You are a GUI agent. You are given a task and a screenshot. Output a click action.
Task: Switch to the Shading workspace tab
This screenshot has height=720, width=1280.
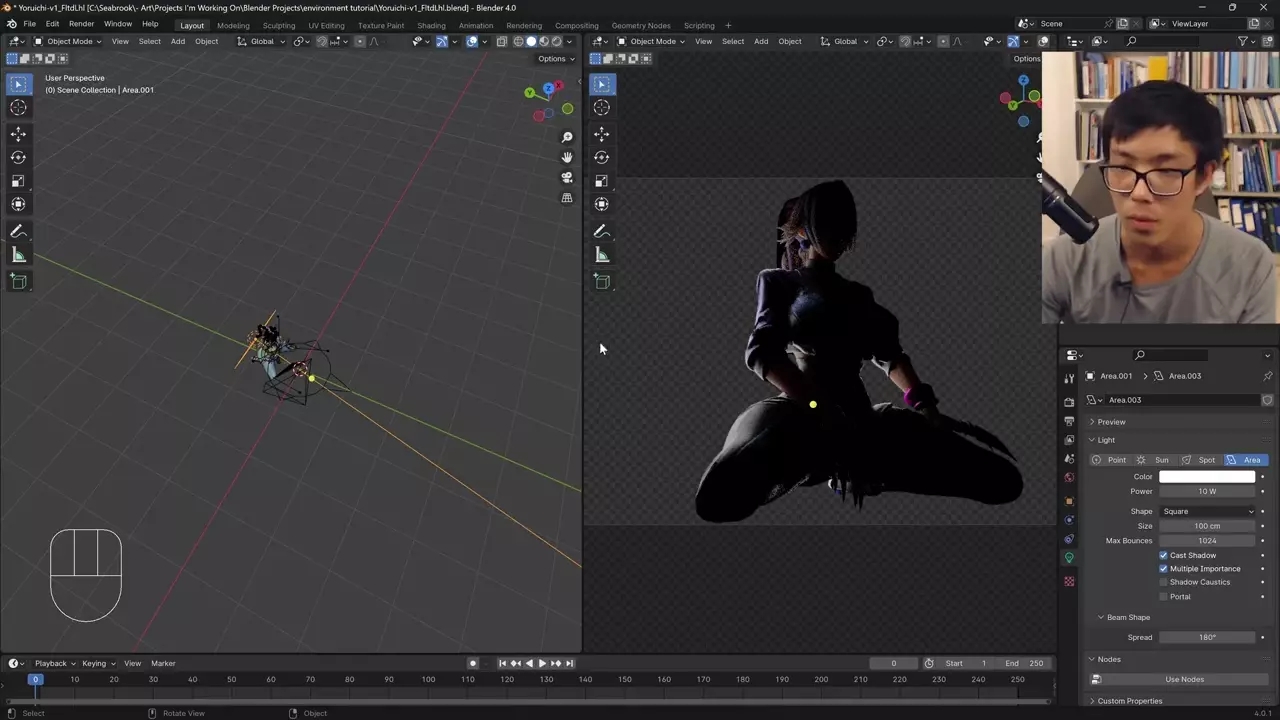point(431,25)
